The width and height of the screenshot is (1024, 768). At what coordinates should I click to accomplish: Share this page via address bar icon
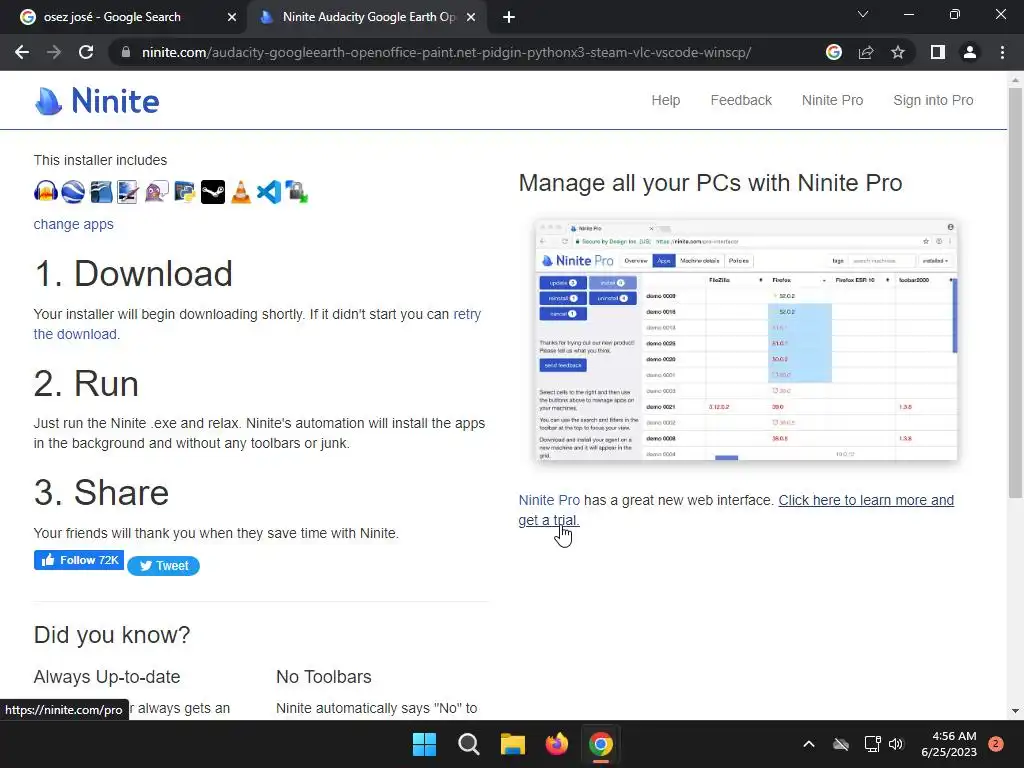(x=866, y=52)
